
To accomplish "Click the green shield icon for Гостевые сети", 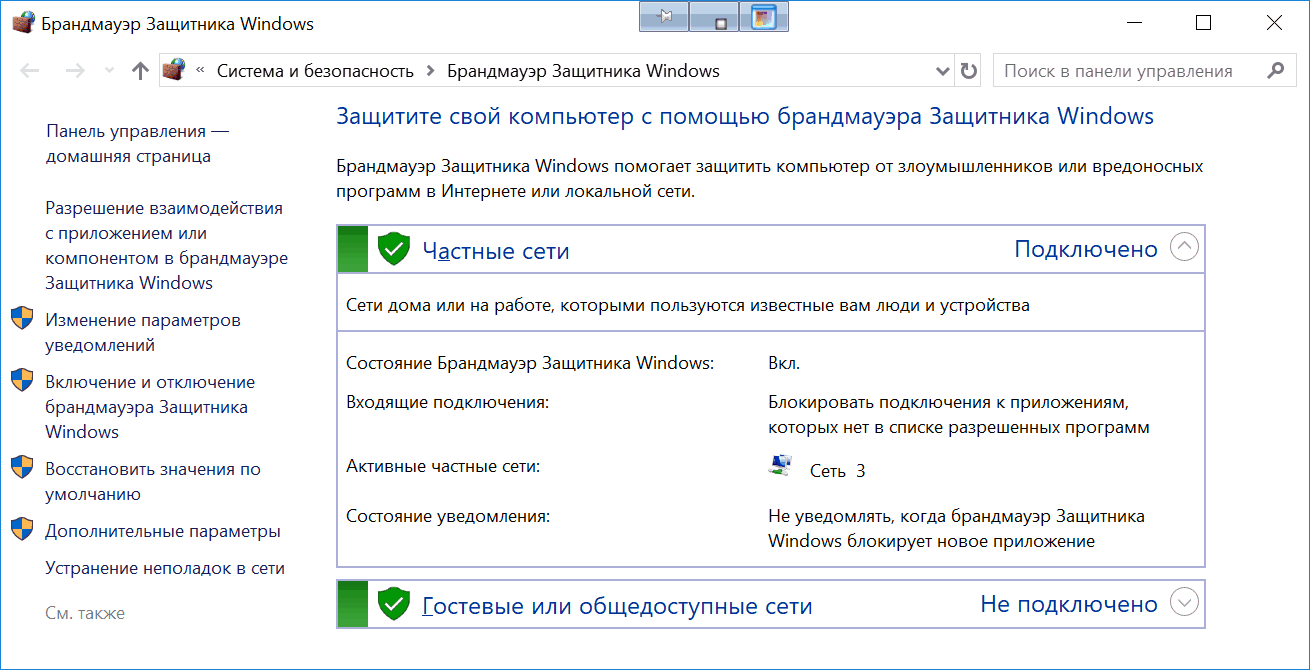I will pos(394,603).
